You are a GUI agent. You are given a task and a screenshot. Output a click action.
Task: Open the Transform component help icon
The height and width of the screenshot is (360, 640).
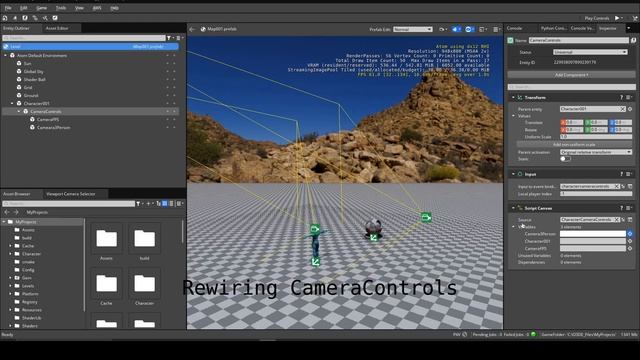(x=622, y=98)
